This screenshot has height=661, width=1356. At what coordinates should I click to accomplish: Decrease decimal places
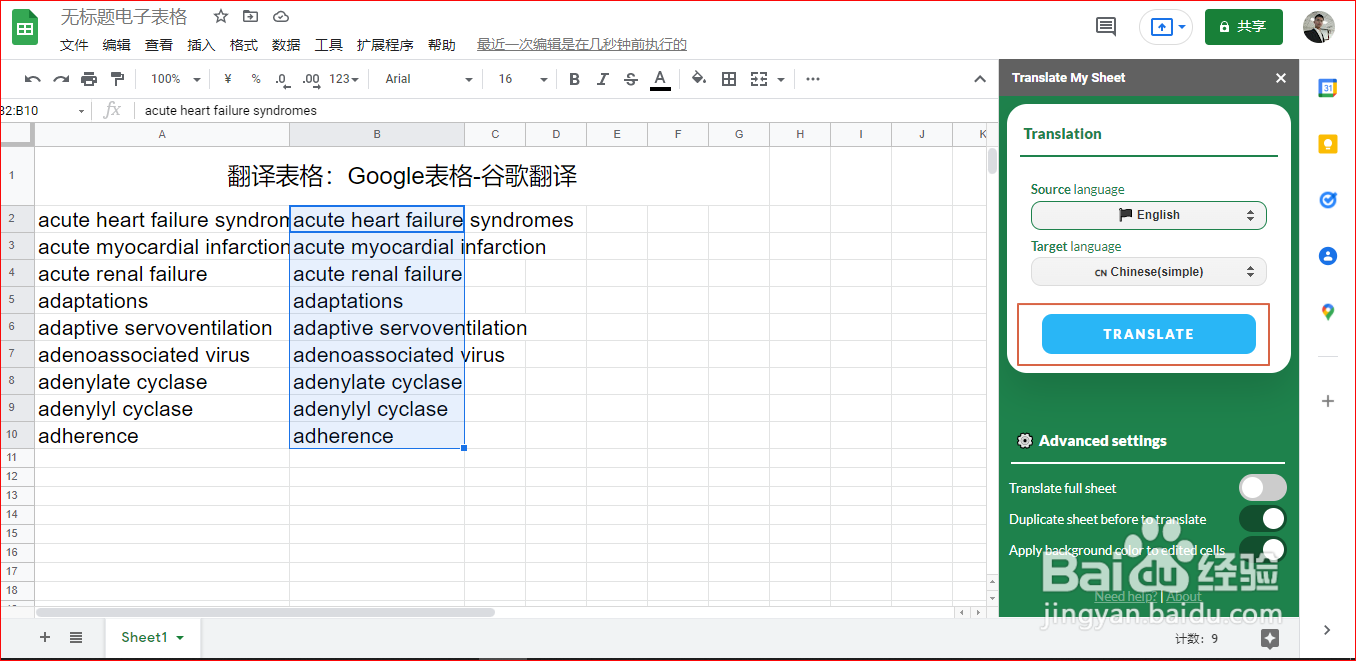282,79
